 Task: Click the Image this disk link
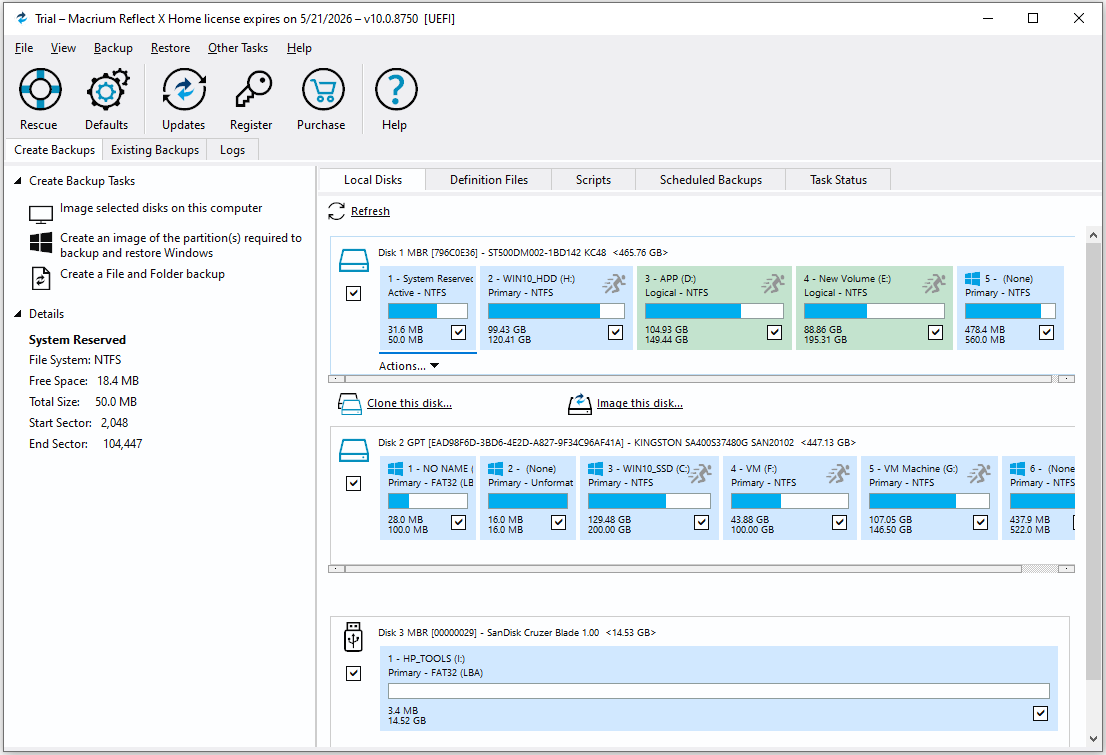640,404
